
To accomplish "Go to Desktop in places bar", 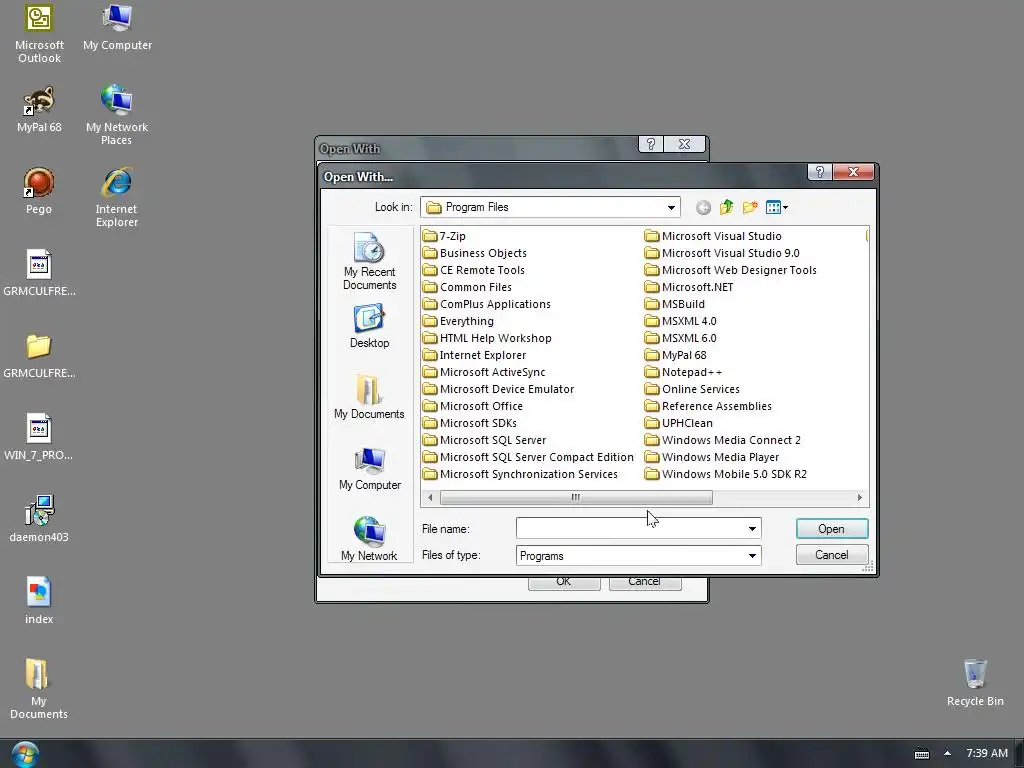I will pyautogui.click(x=370, y=326).
